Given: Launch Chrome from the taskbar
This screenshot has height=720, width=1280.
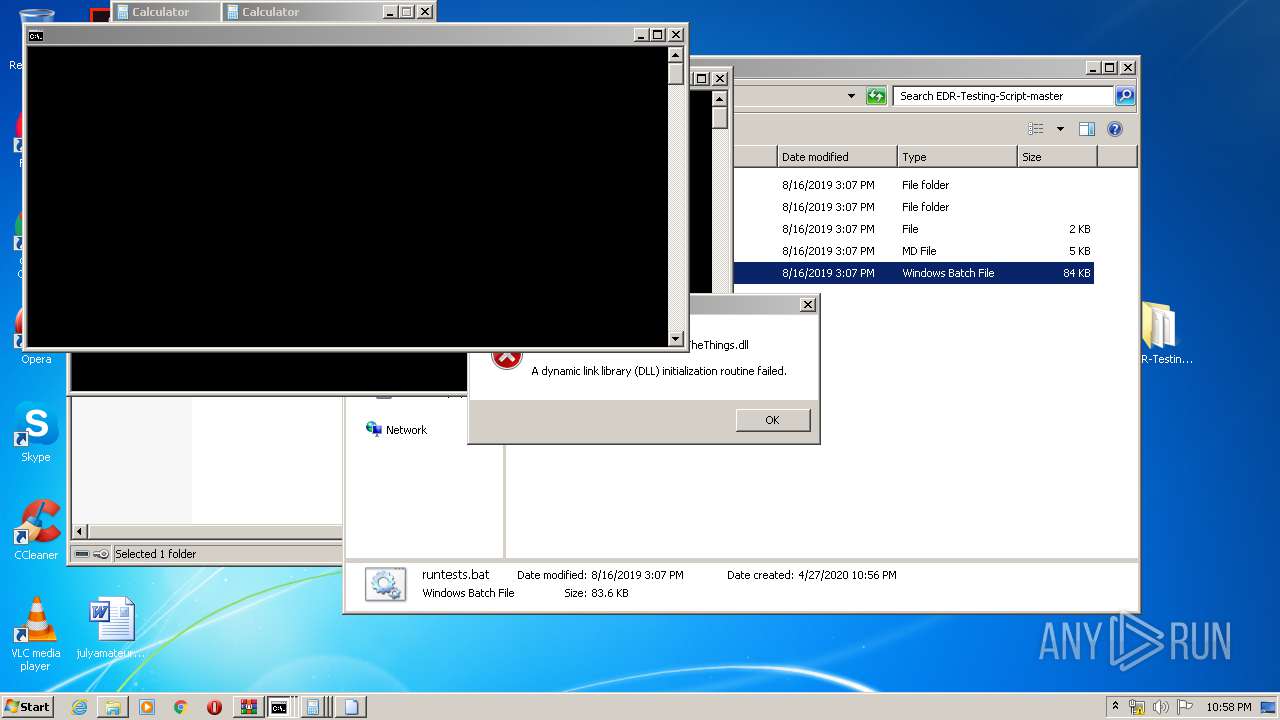Looking at the screenshot, I should (x=181, y=707).
